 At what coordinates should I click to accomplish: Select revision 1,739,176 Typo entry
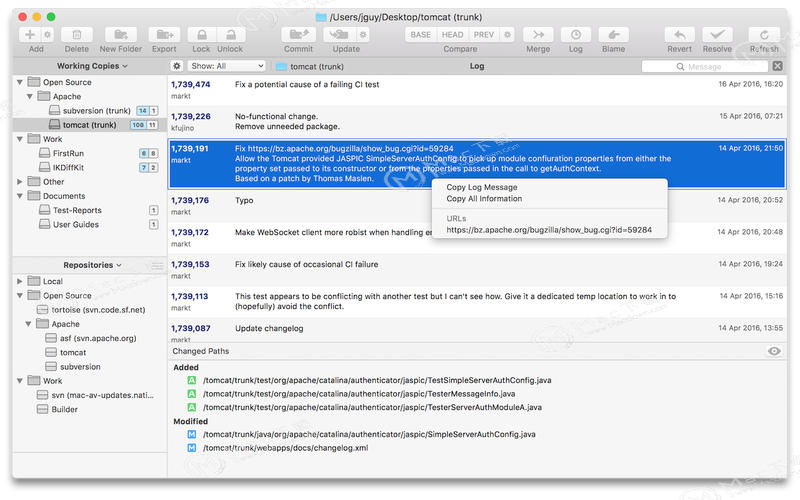[x=477, y=206]
